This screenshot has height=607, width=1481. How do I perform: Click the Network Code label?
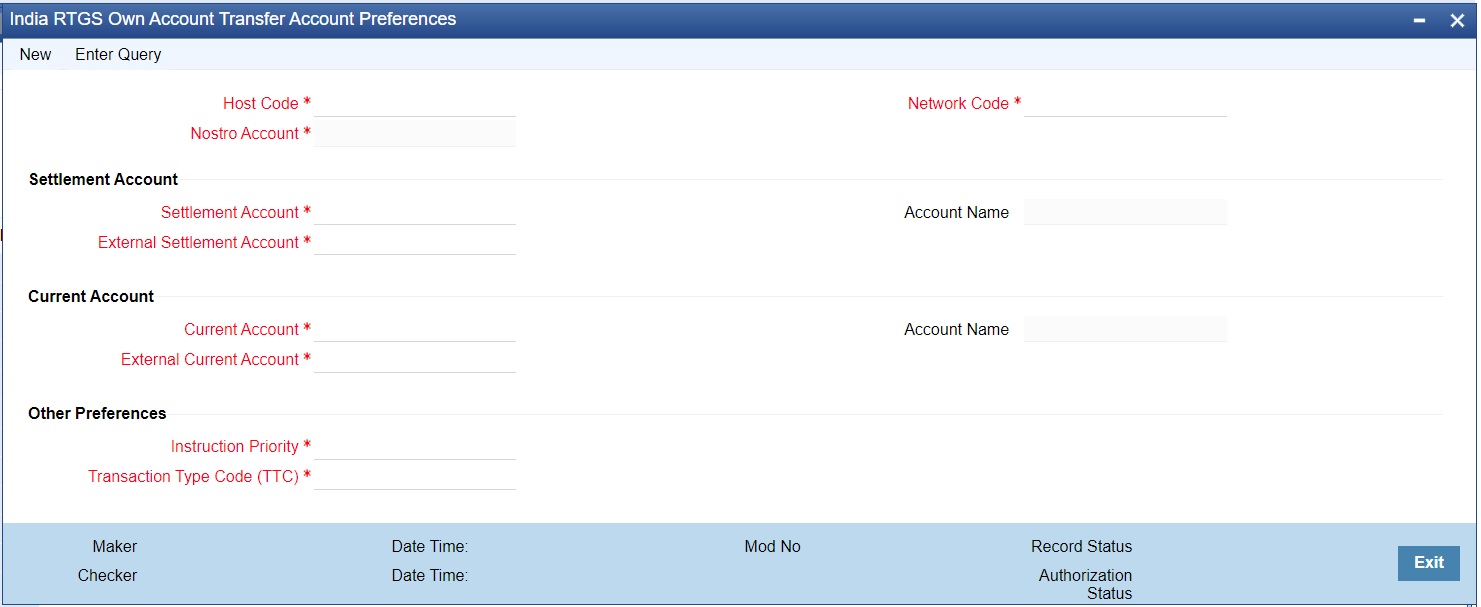[958, 103]
